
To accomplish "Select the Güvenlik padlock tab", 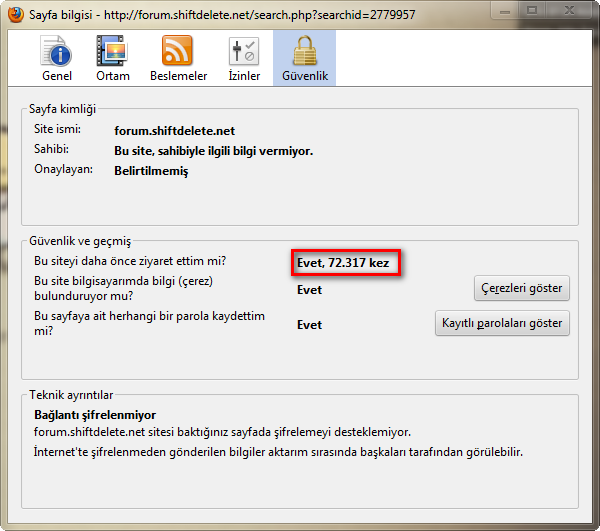I will [x=305, y=58].
